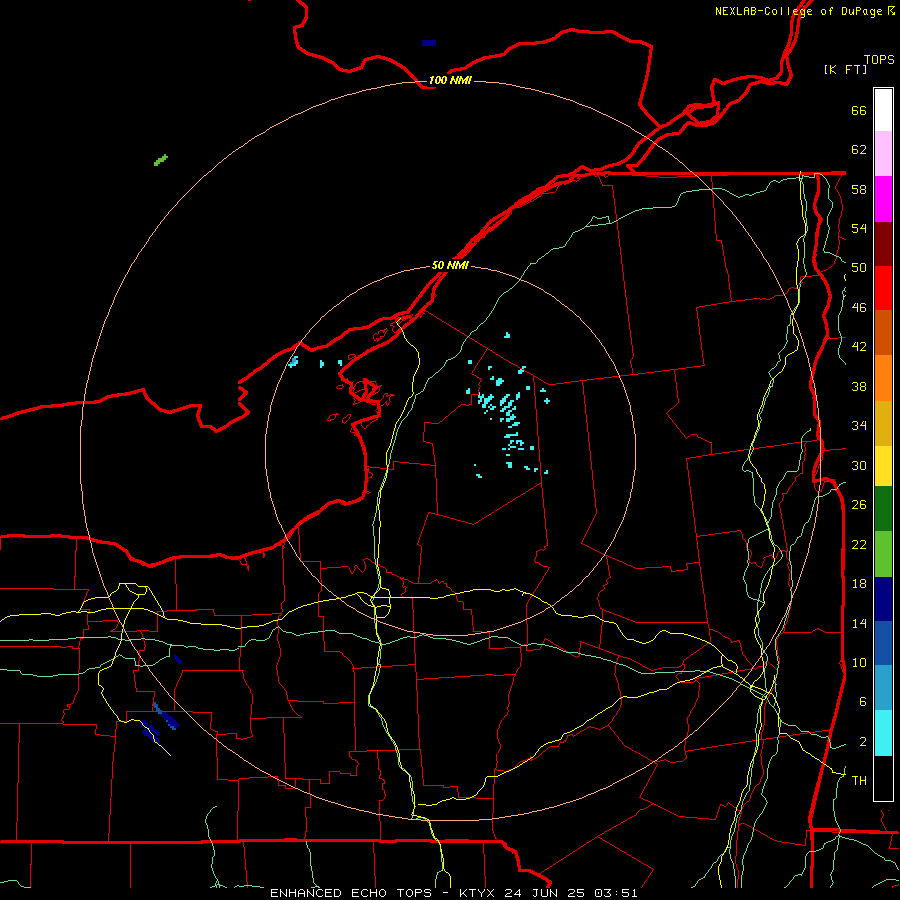Click the light pink legend swatch

(883, 153)
